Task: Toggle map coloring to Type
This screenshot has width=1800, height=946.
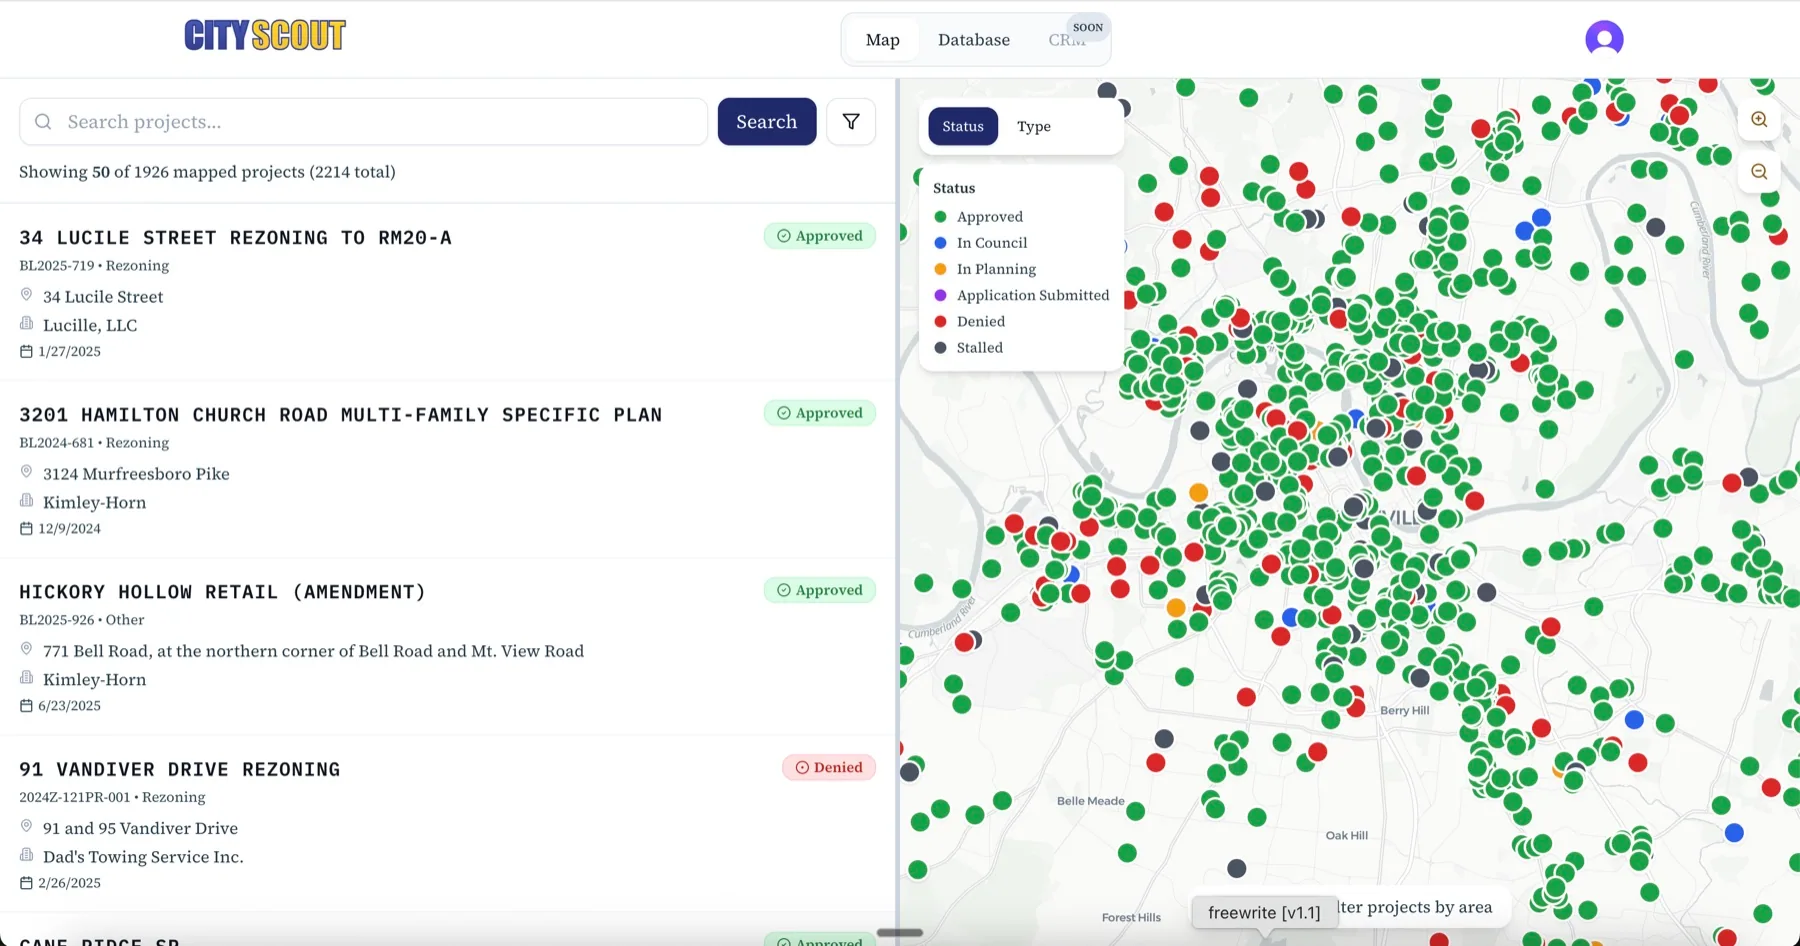Action: point(1034,126)
